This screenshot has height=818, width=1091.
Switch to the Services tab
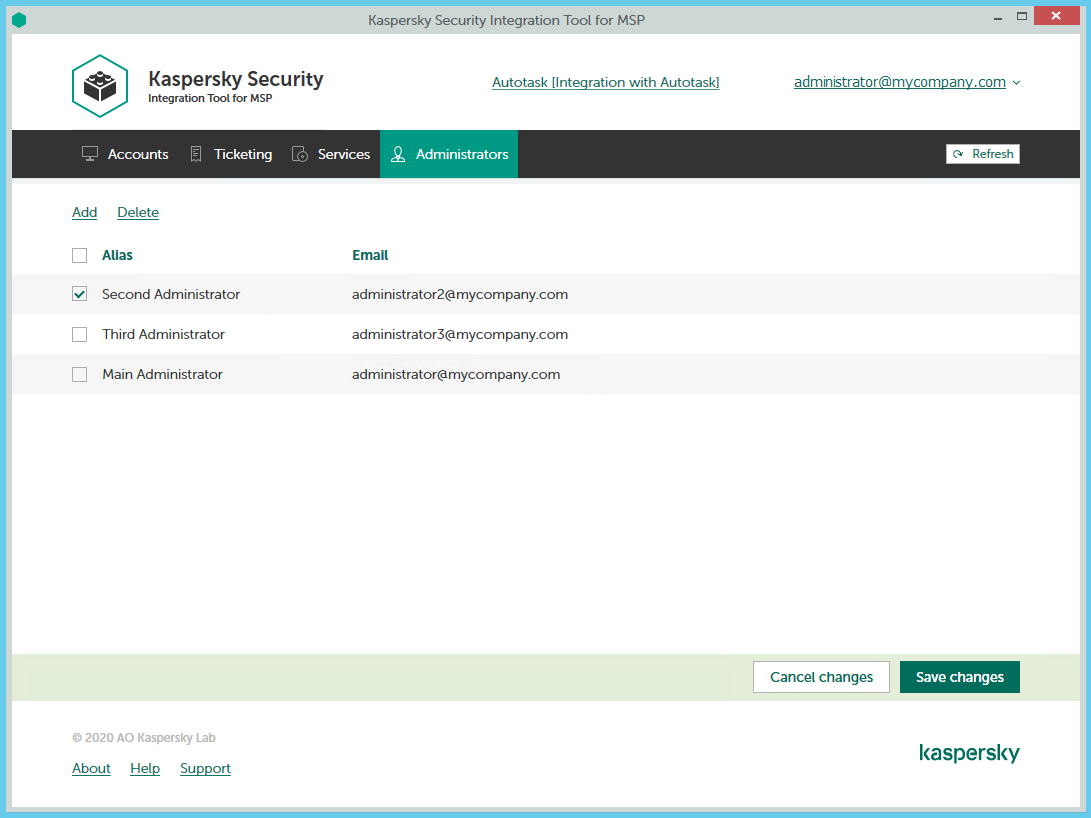tap(343, 154)
